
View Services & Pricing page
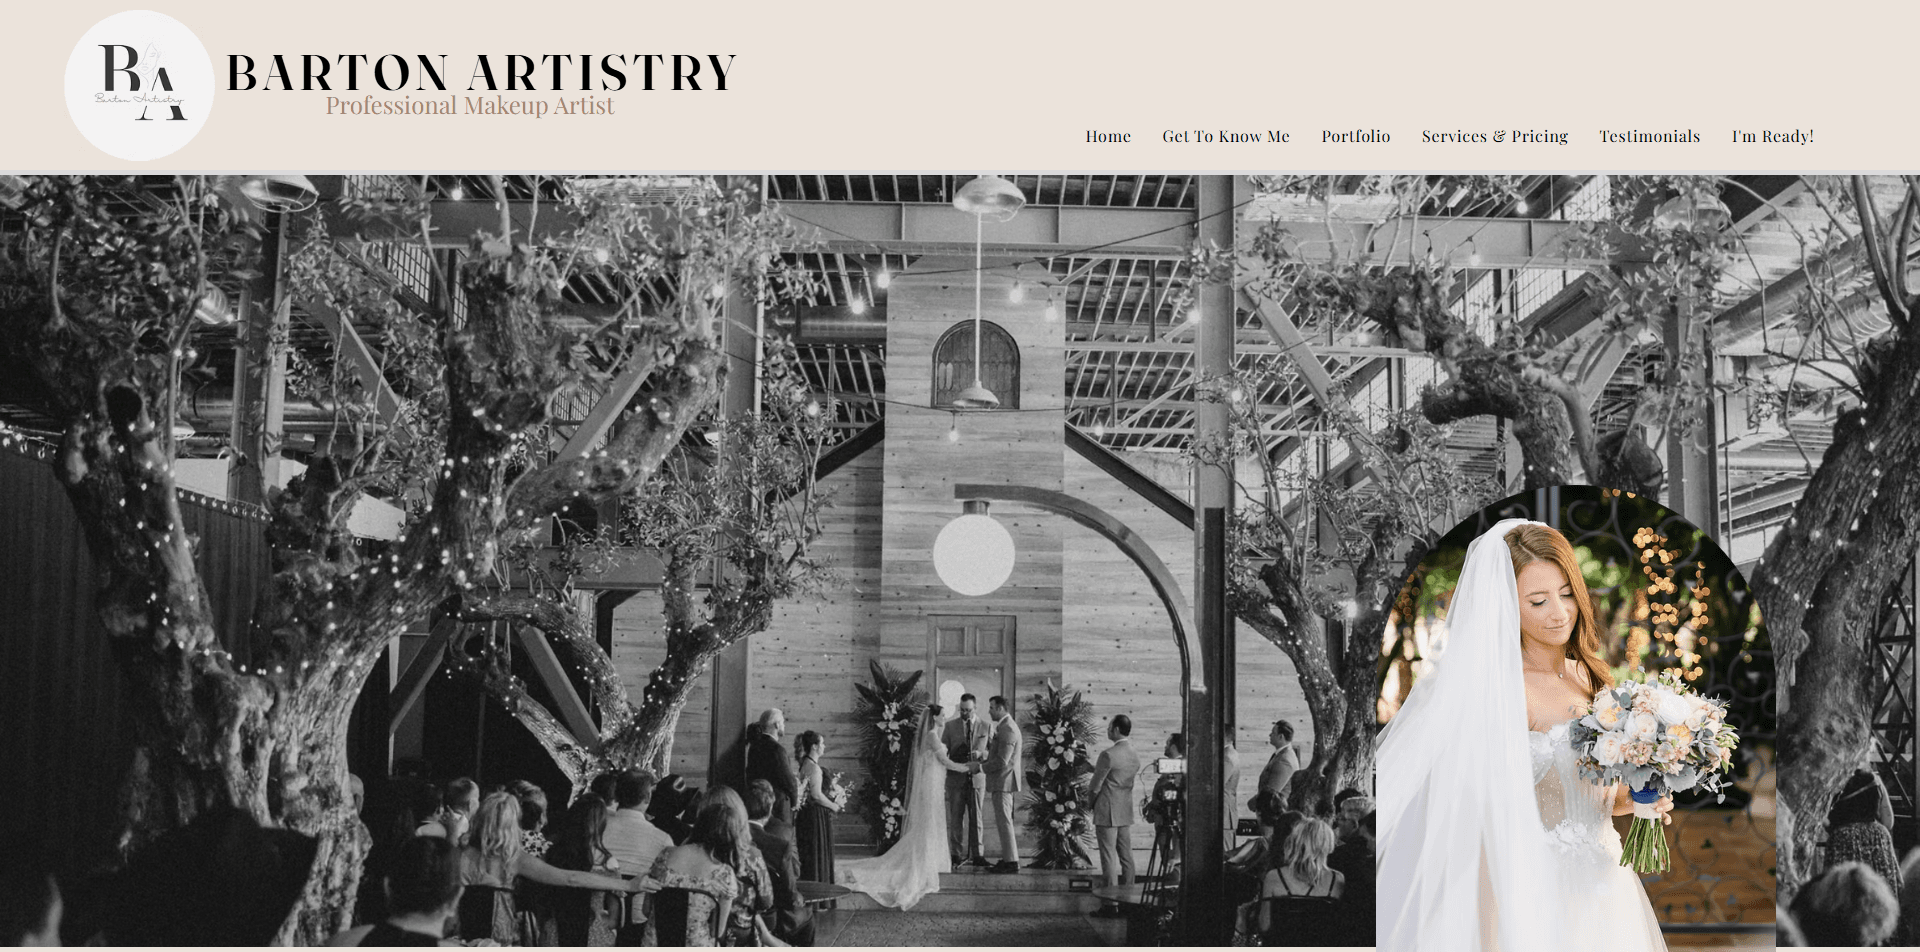pyautogui.click(x=1495, y=136)
